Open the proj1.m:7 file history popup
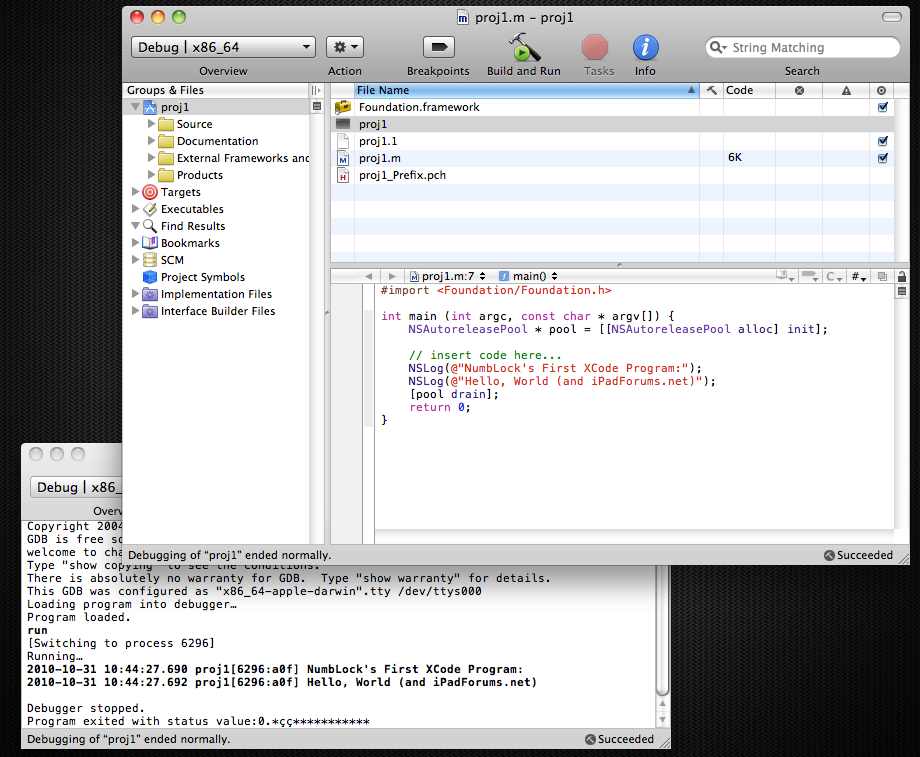This screenshot has height=757, width=920. (x=448, y=276)
